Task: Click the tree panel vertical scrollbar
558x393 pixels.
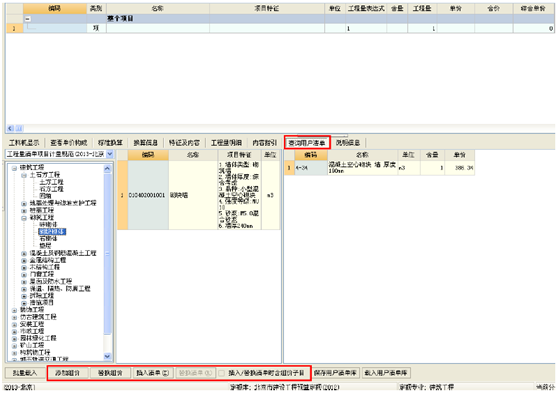Action: pos(107,262)
